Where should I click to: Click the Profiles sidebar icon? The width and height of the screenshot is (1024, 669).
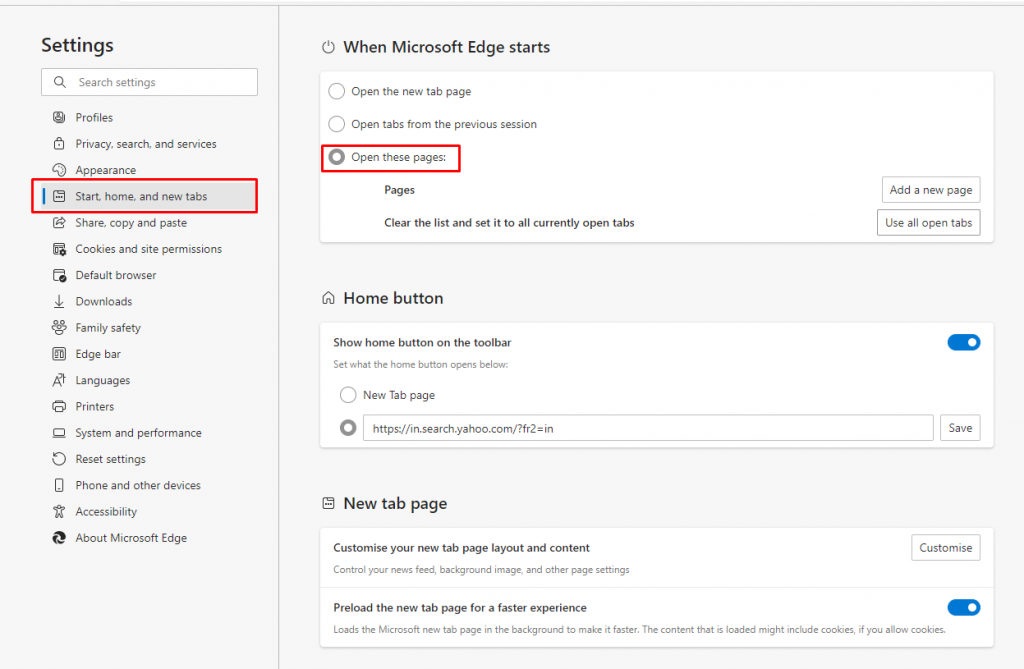point(59,117)
